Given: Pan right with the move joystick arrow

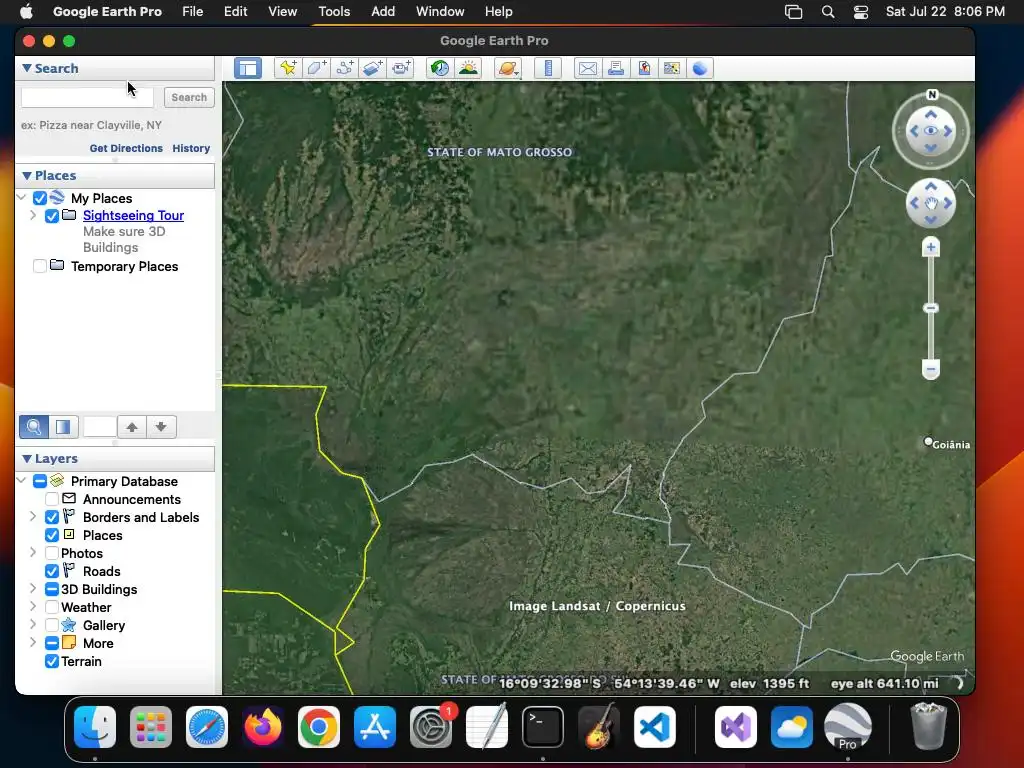Looking at the screenshot, I should [948, 203].
